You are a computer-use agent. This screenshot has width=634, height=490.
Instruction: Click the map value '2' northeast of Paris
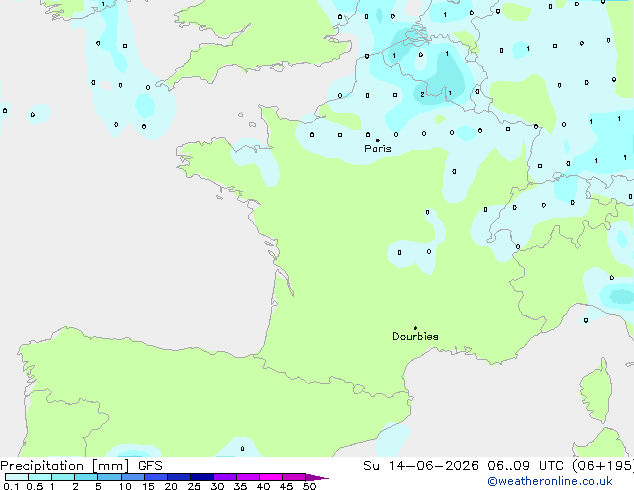point(422,94)
